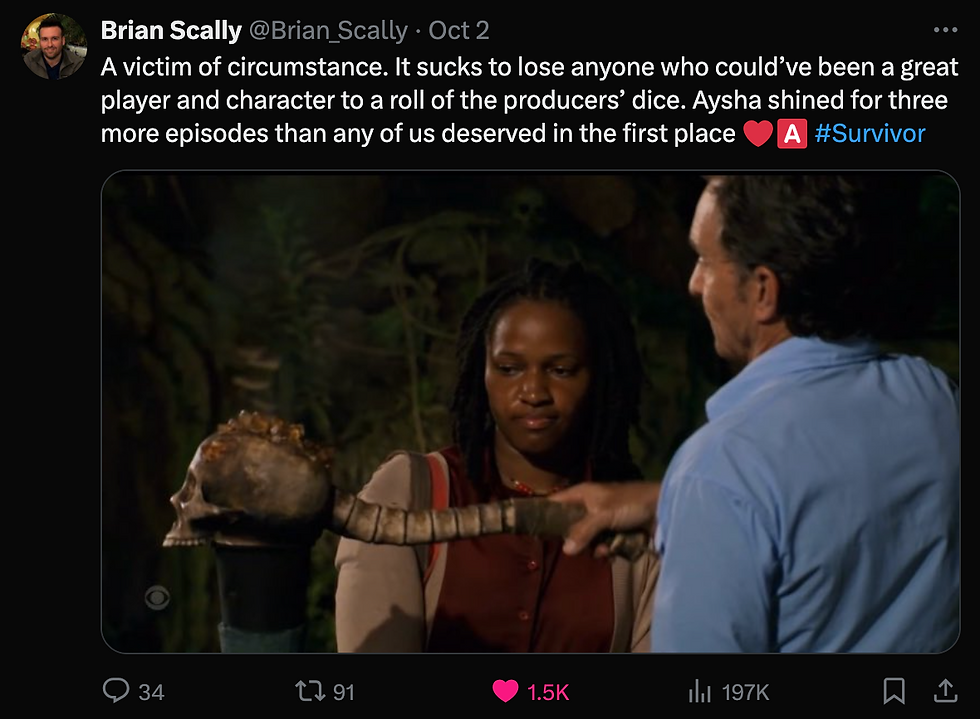Click the 1.5K likes count
980x719 pixels.
point(548,692)
